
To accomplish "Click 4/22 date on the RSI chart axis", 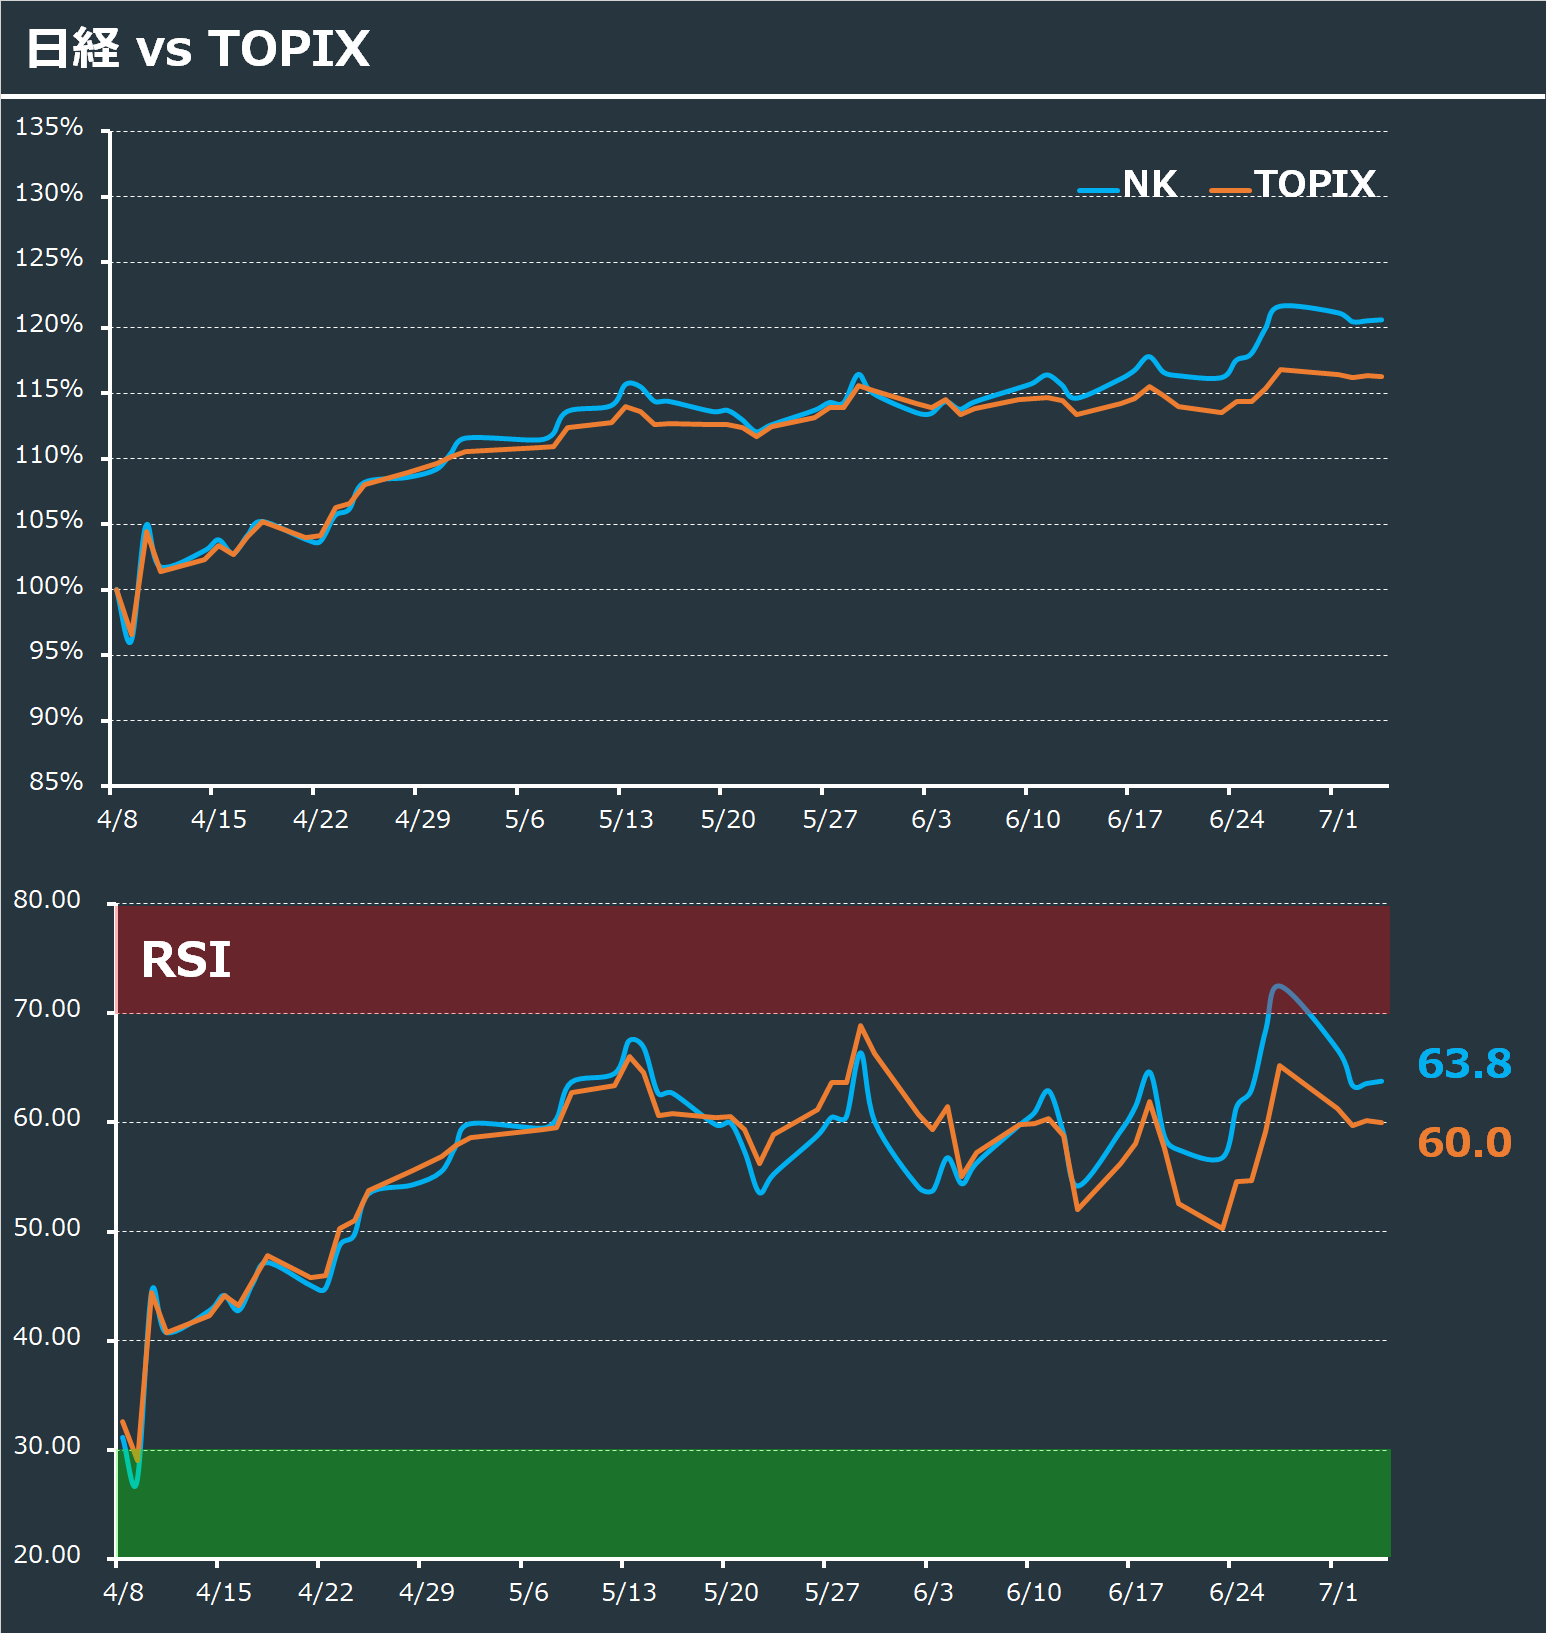I will point(326,1592).
